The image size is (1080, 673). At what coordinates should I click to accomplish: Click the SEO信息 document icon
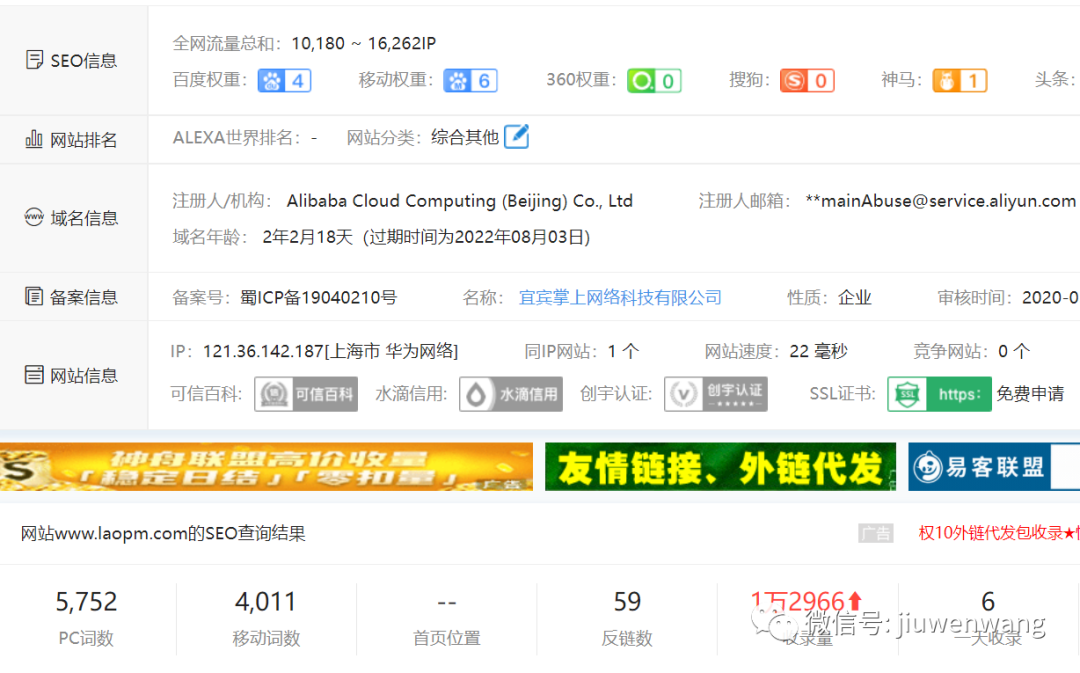click(34, 60)
